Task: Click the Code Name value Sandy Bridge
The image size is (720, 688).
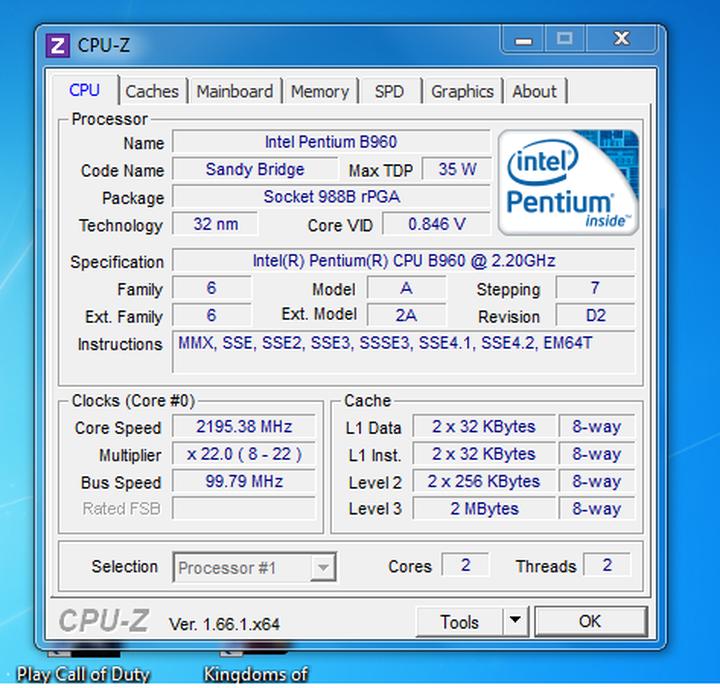Action: [255, 169]
